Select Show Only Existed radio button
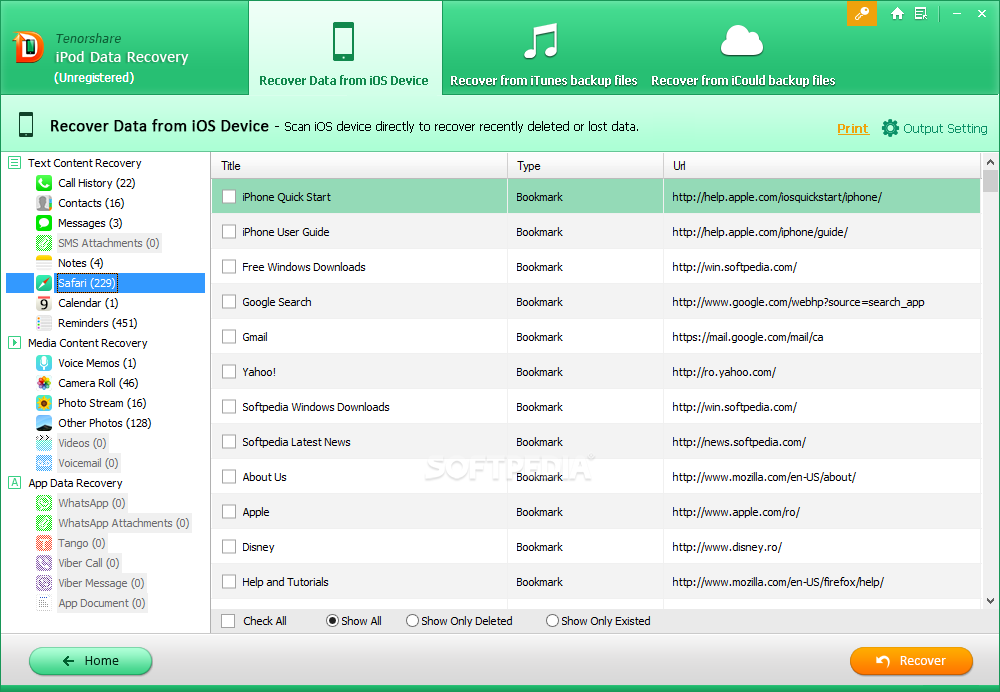Viewport: 1000px width, 692px height. click(x=552, y=621)
